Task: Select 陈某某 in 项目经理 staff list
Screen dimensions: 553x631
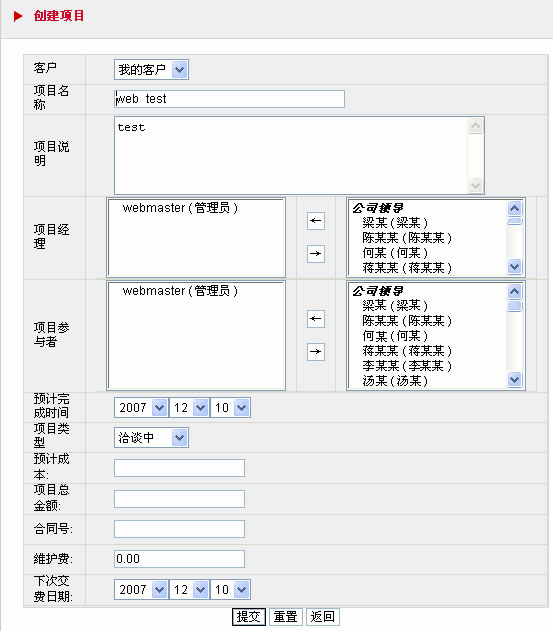Action: 407,238
